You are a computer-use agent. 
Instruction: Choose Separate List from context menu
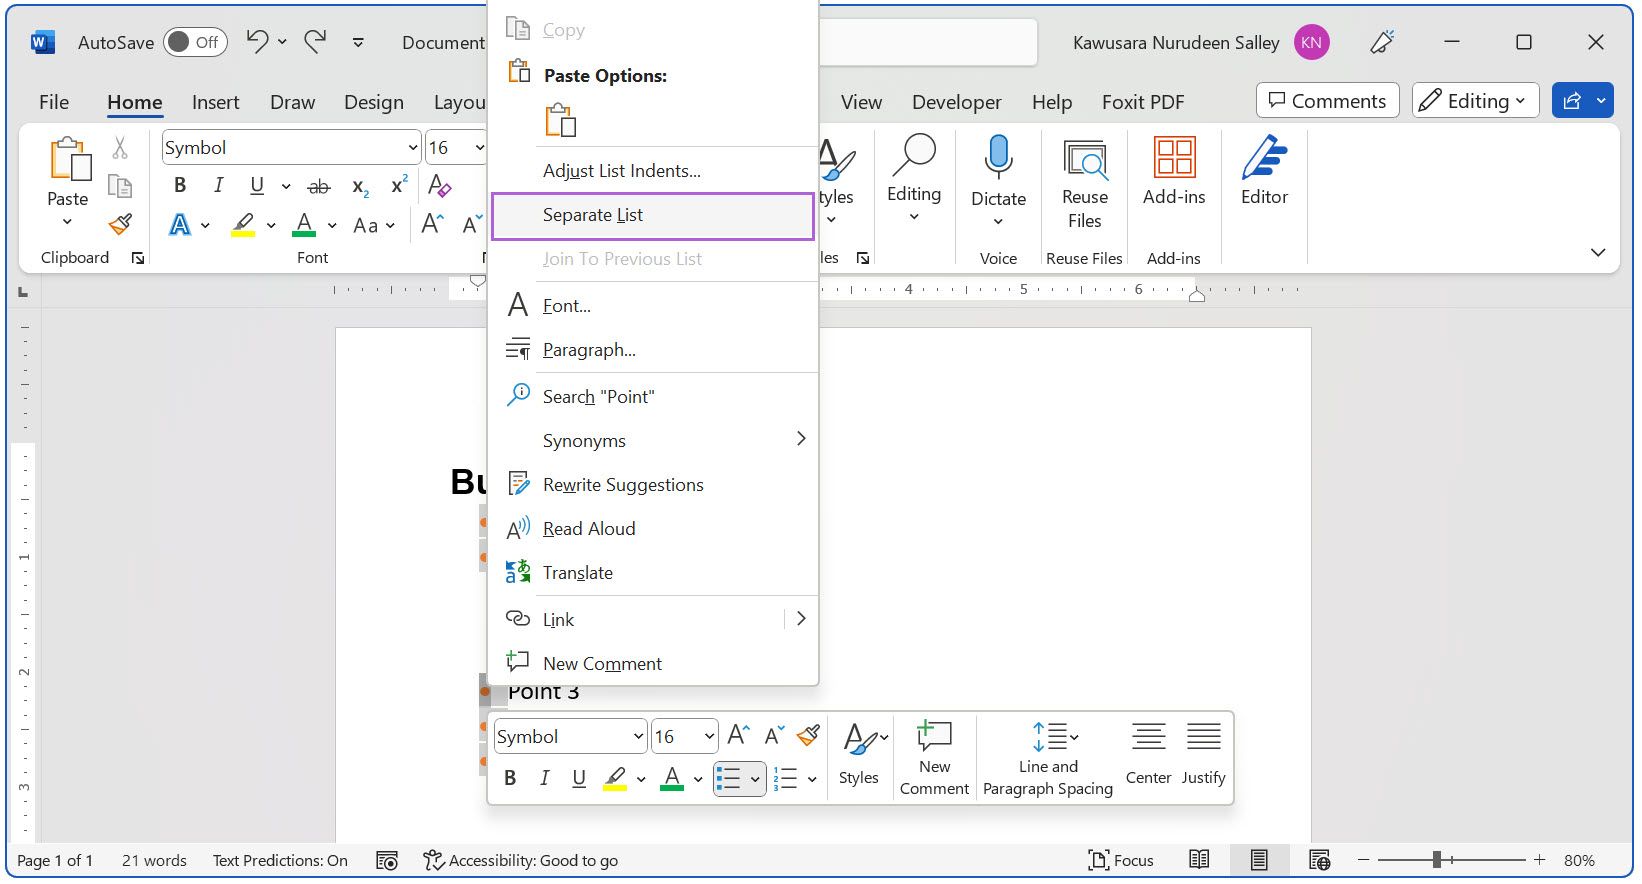tap(653, 215)
